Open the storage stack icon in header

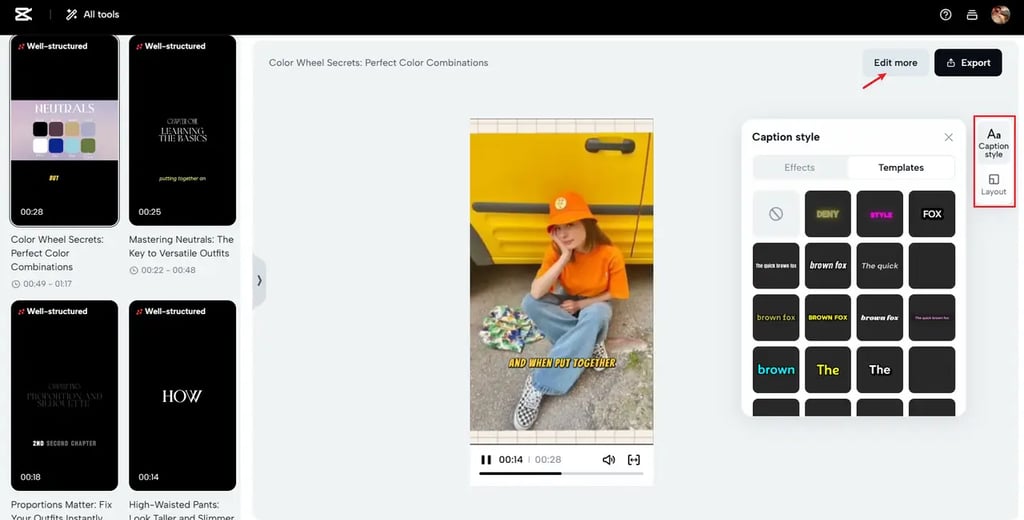pos(972,14)
